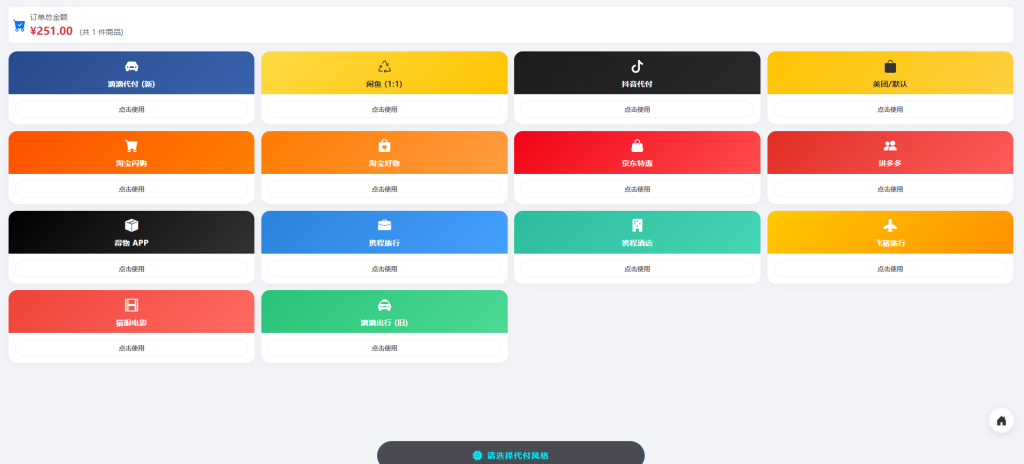
Task: Click 点击使用 under 淘宝好物
Action: (x=385, y=189)
